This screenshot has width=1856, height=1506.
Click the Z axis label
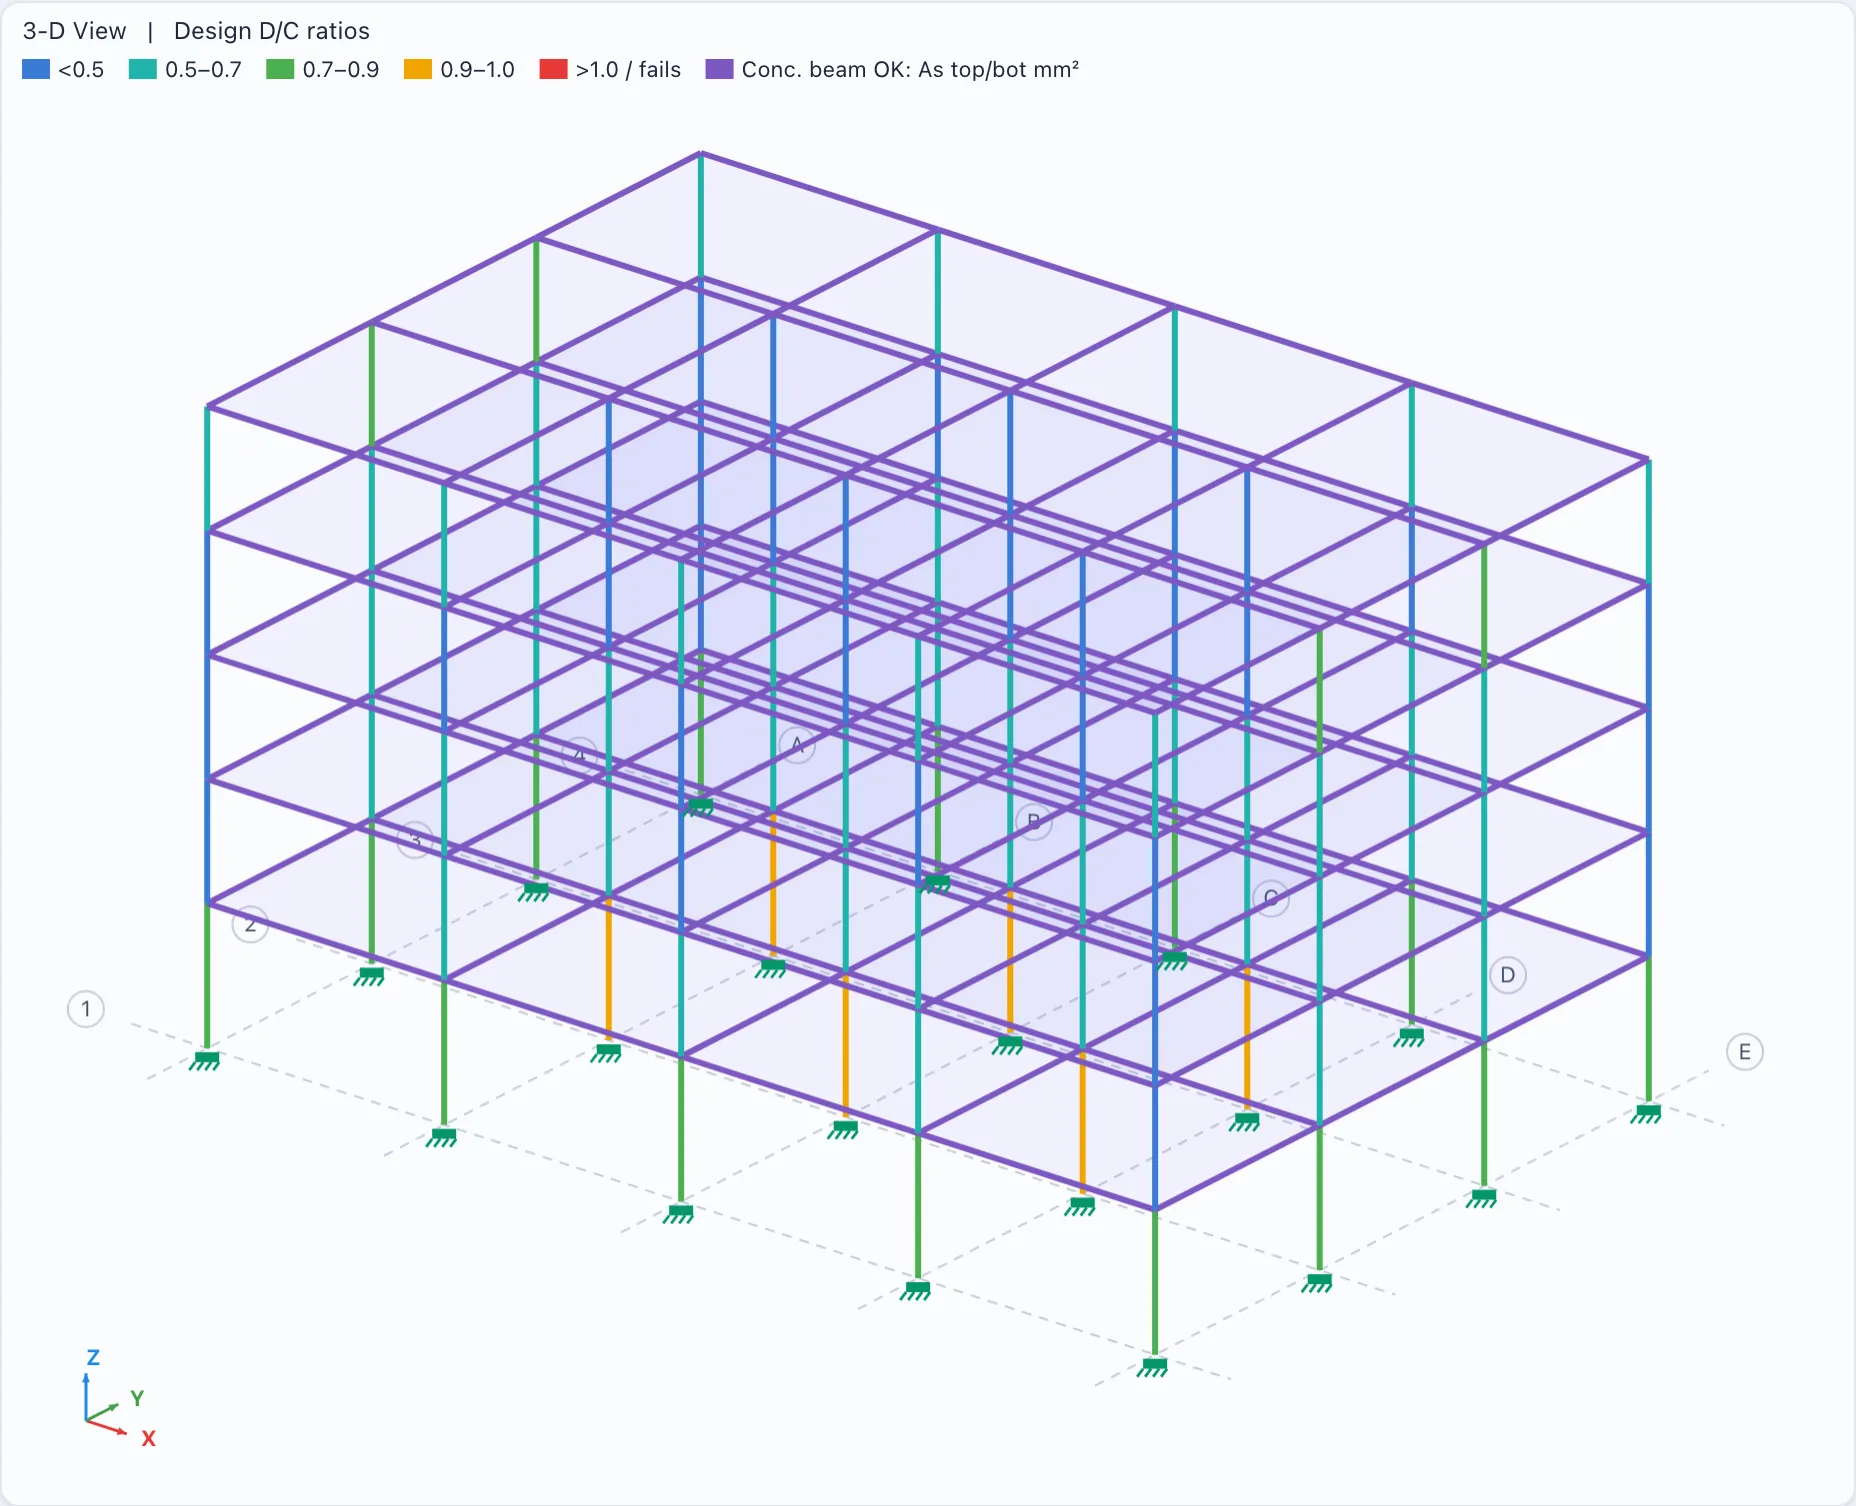tap(93, 1357)
